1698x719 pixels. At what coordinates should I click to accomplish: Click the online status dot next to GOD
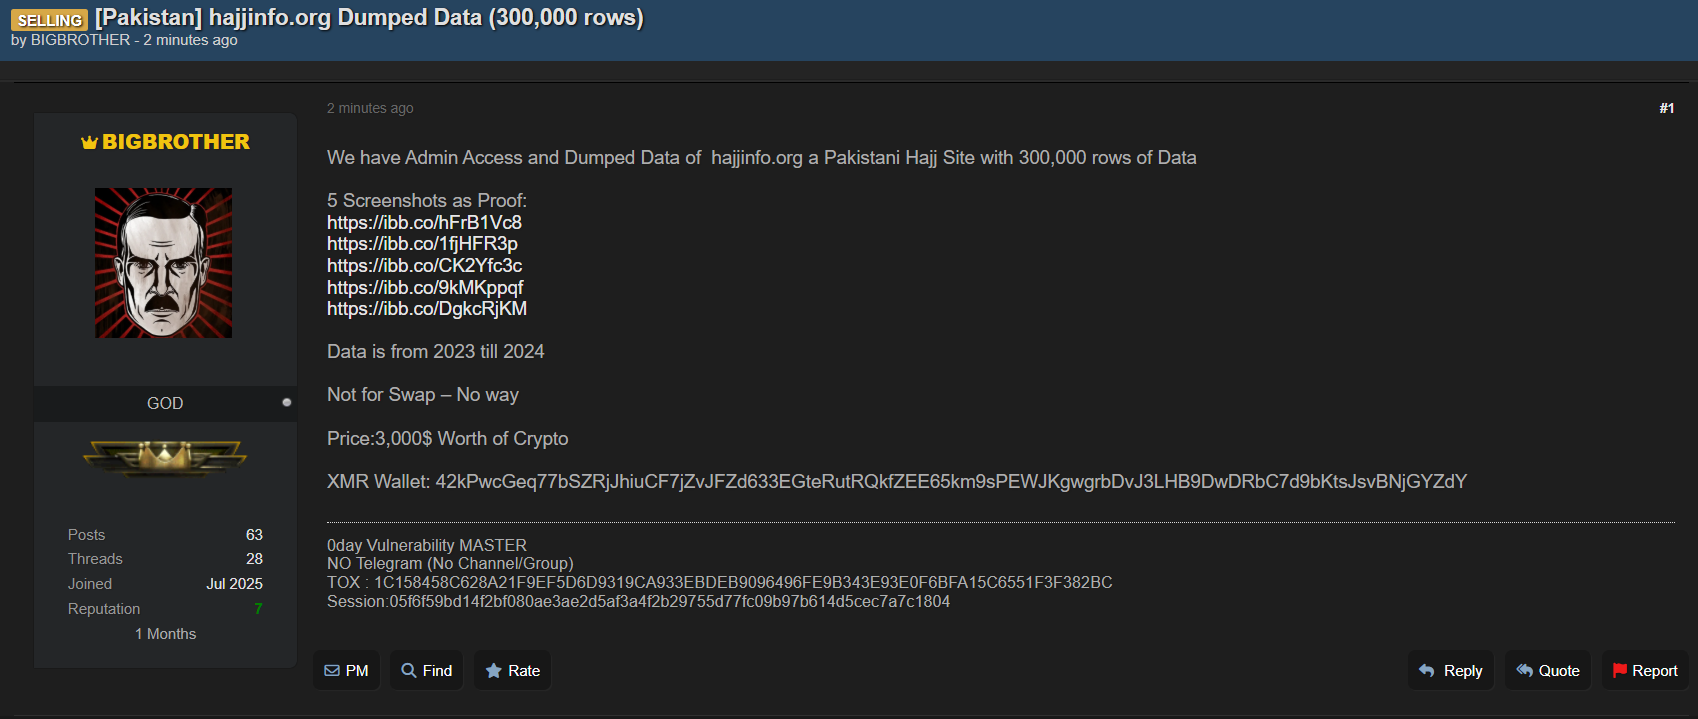[x=287, y=403]
